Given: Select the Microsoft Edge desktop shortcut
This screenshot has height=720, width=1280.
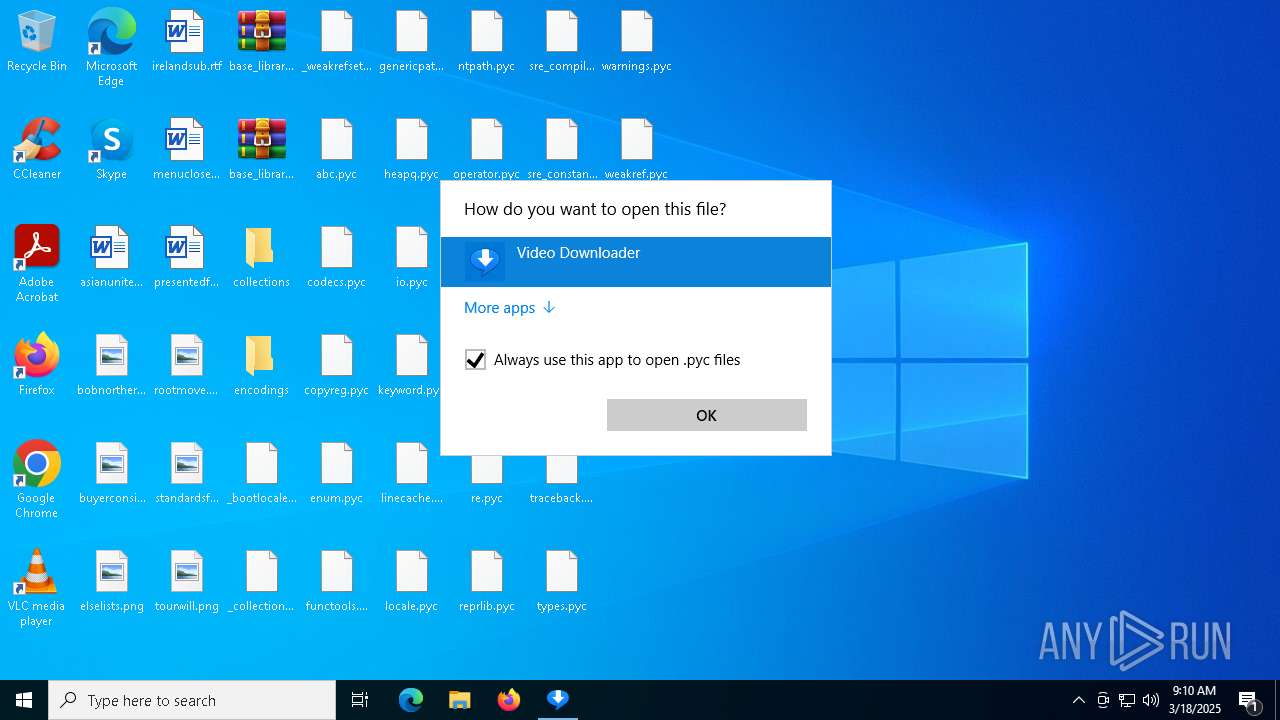Looking at the screenshot, I should [x=111, y=48].
